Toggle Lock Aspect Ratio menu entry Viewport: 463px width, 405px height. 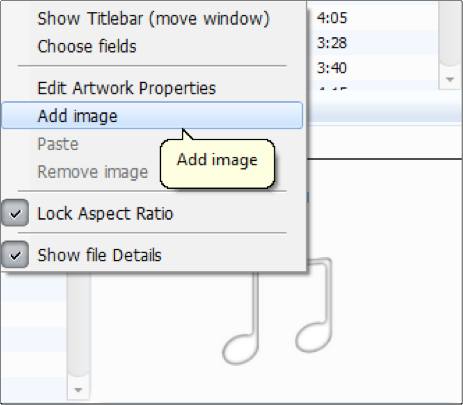[x=152, y=213]
